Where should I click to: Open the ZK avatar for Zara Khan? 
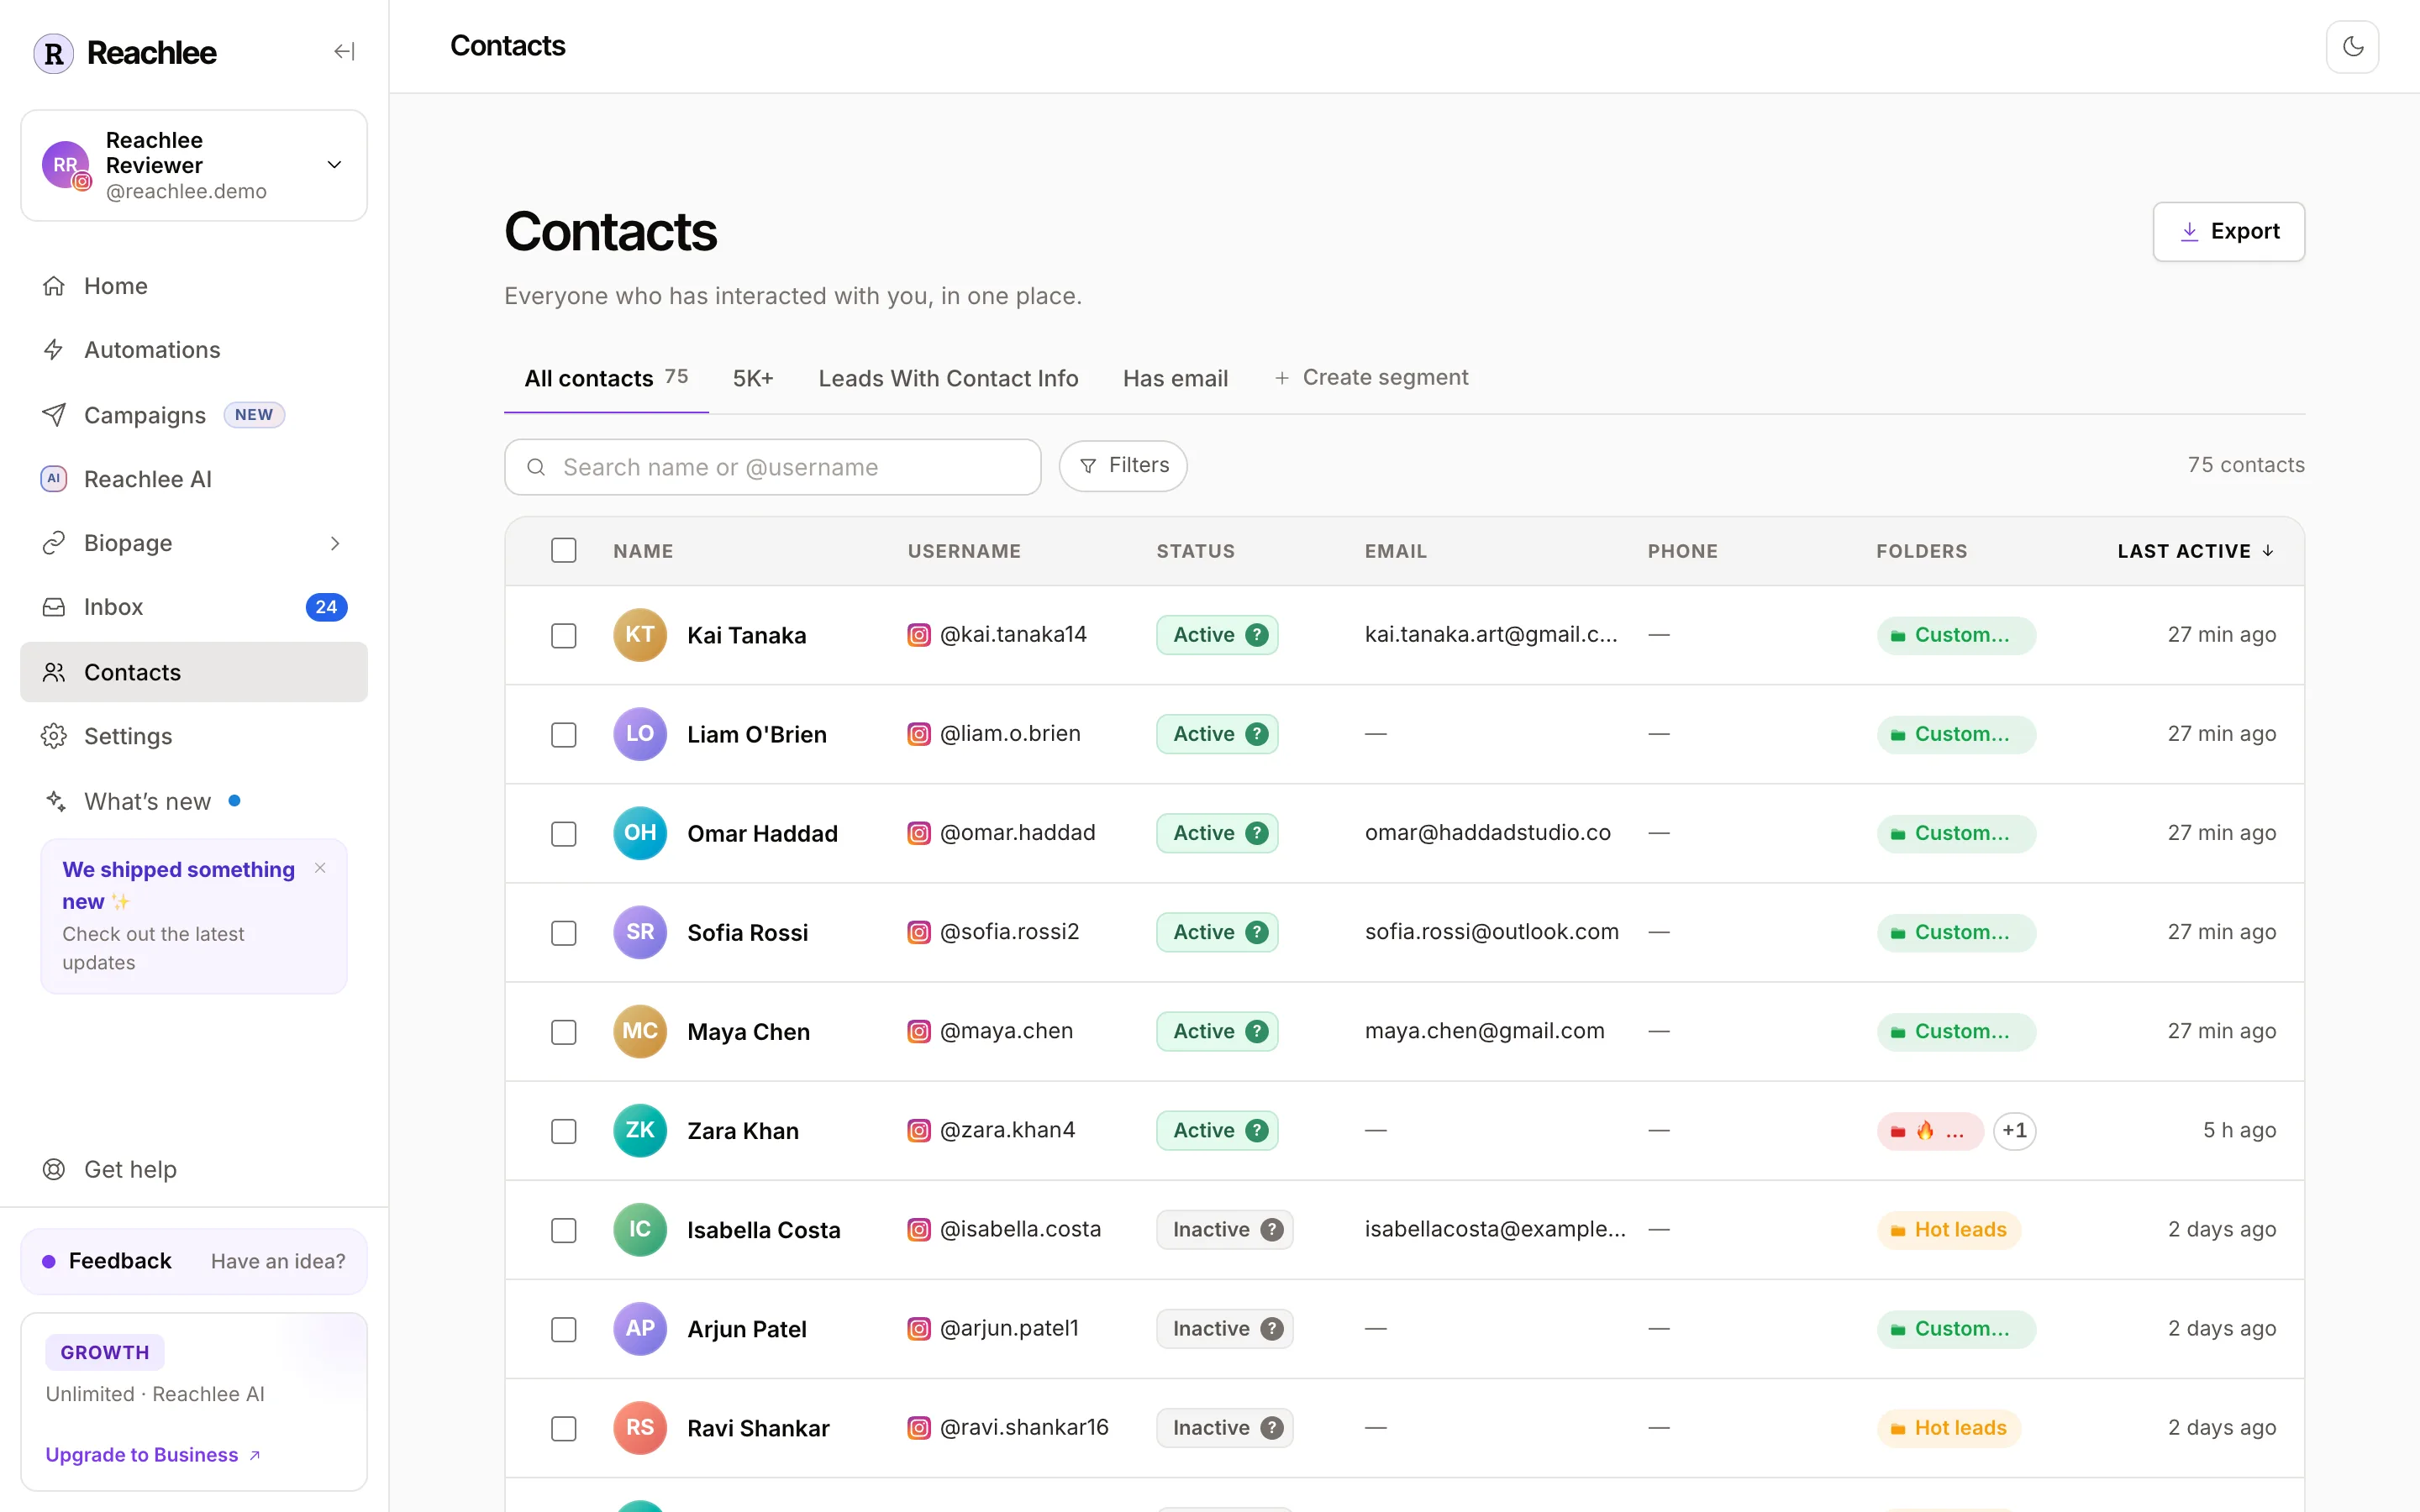(x=640, y=1130)
